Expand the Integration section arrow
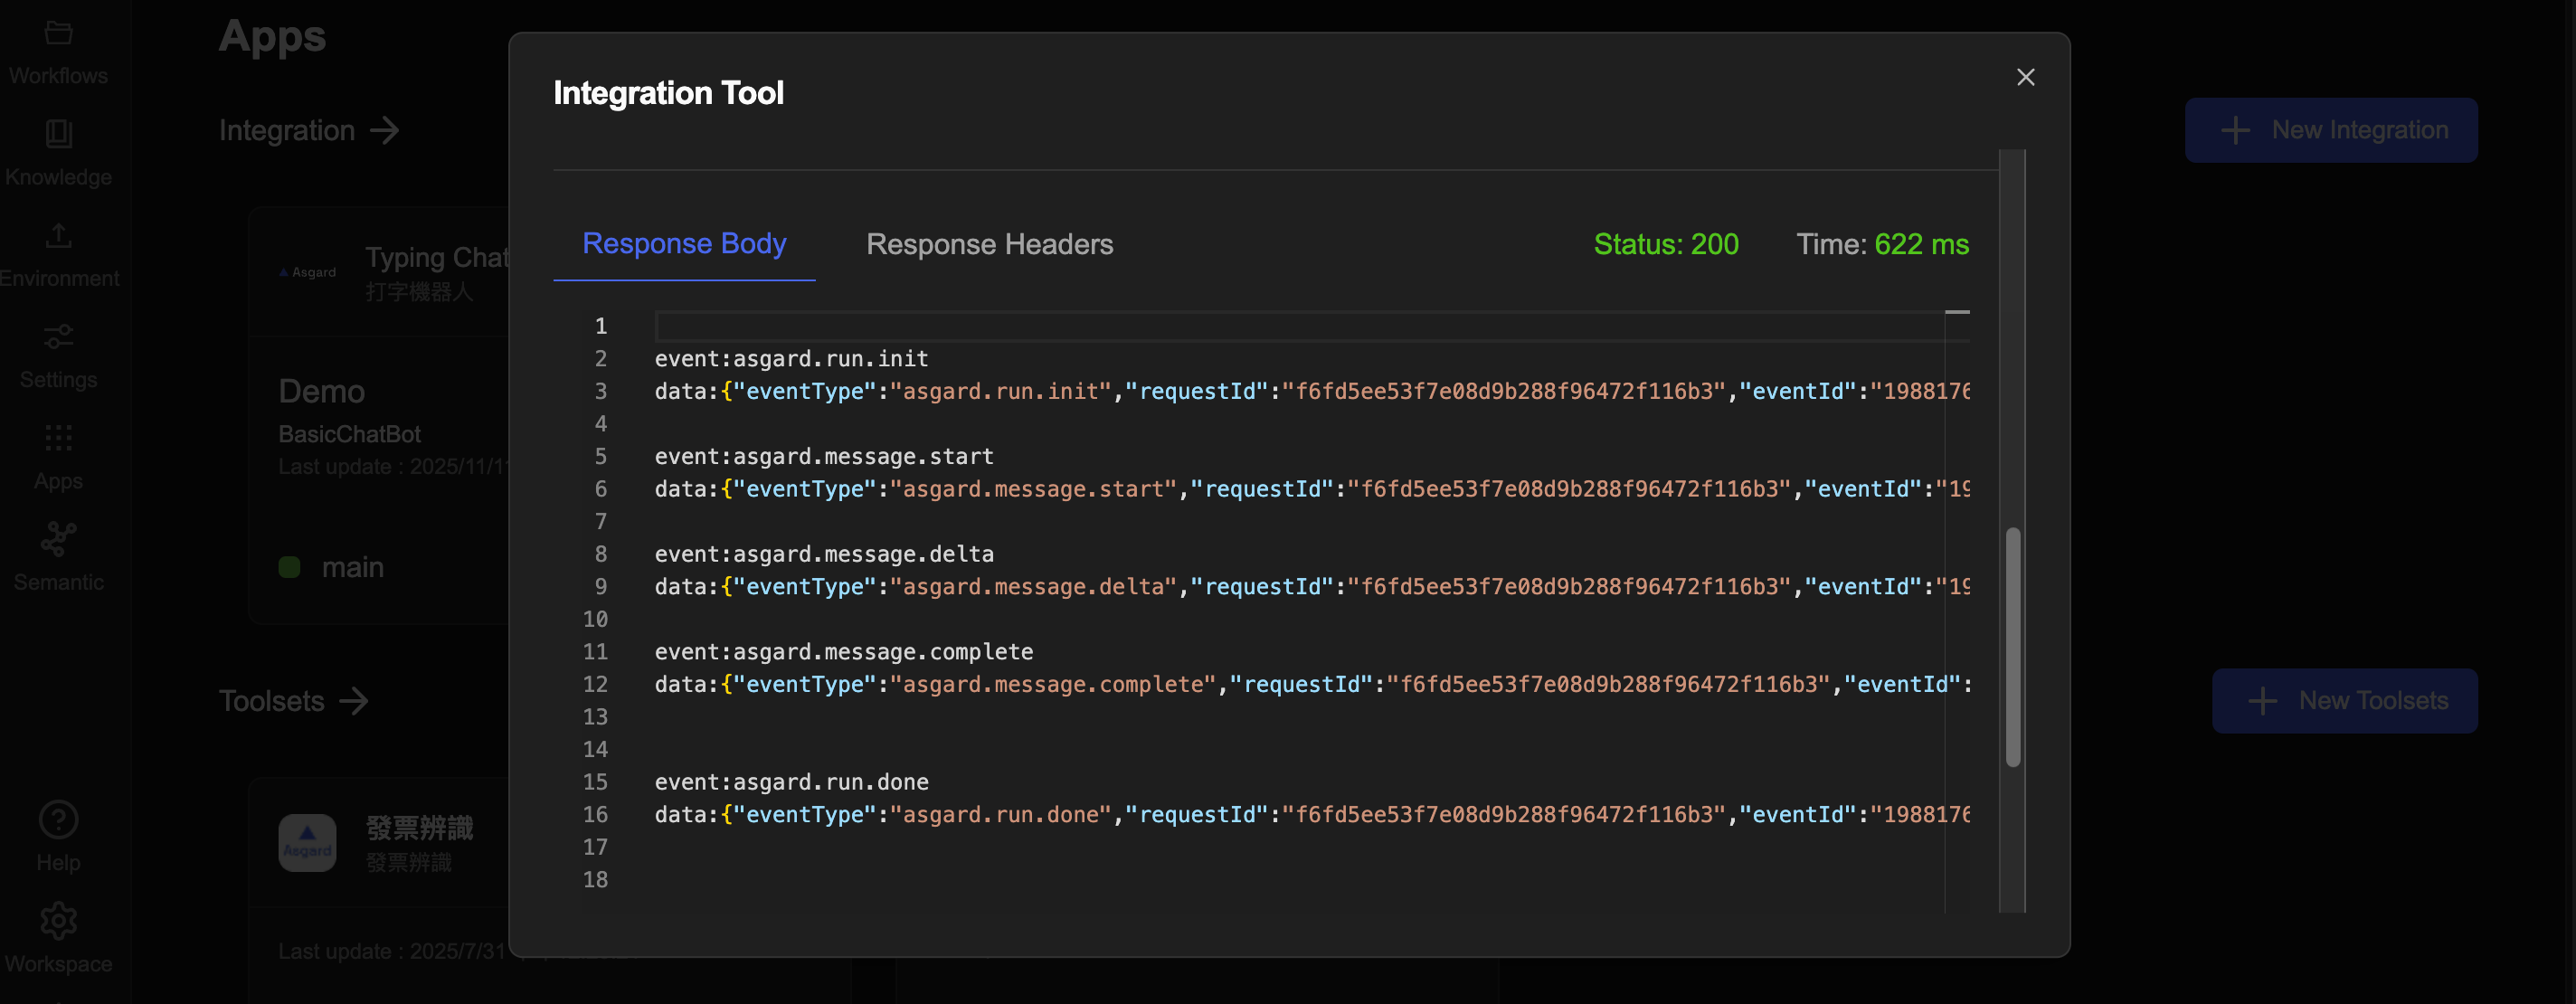The image size is (2576, 1004). click(385, 130)
